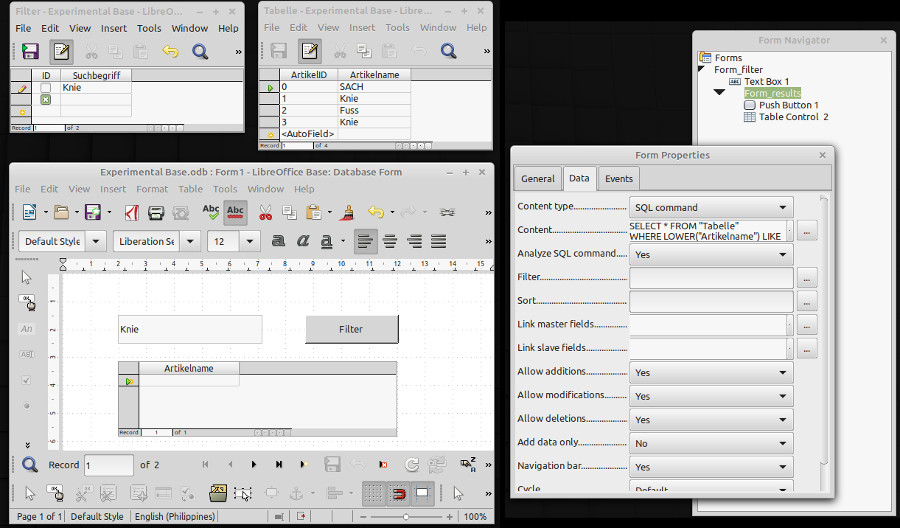900x528 pixels.
Task: Click the Copy icon in Form1 toolbar
Action: pyautogui.click(x=289, y=212)
